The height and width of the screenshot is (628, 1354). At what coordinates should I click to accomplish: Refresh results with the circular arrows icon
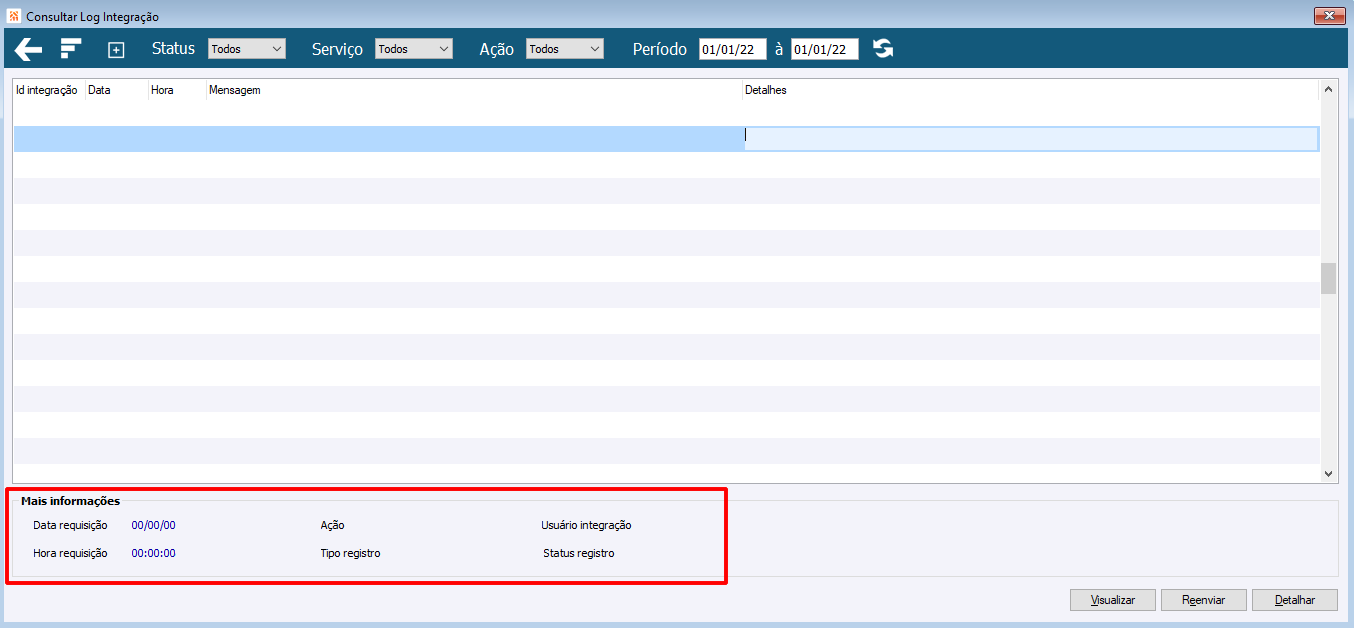pos(883,49)
